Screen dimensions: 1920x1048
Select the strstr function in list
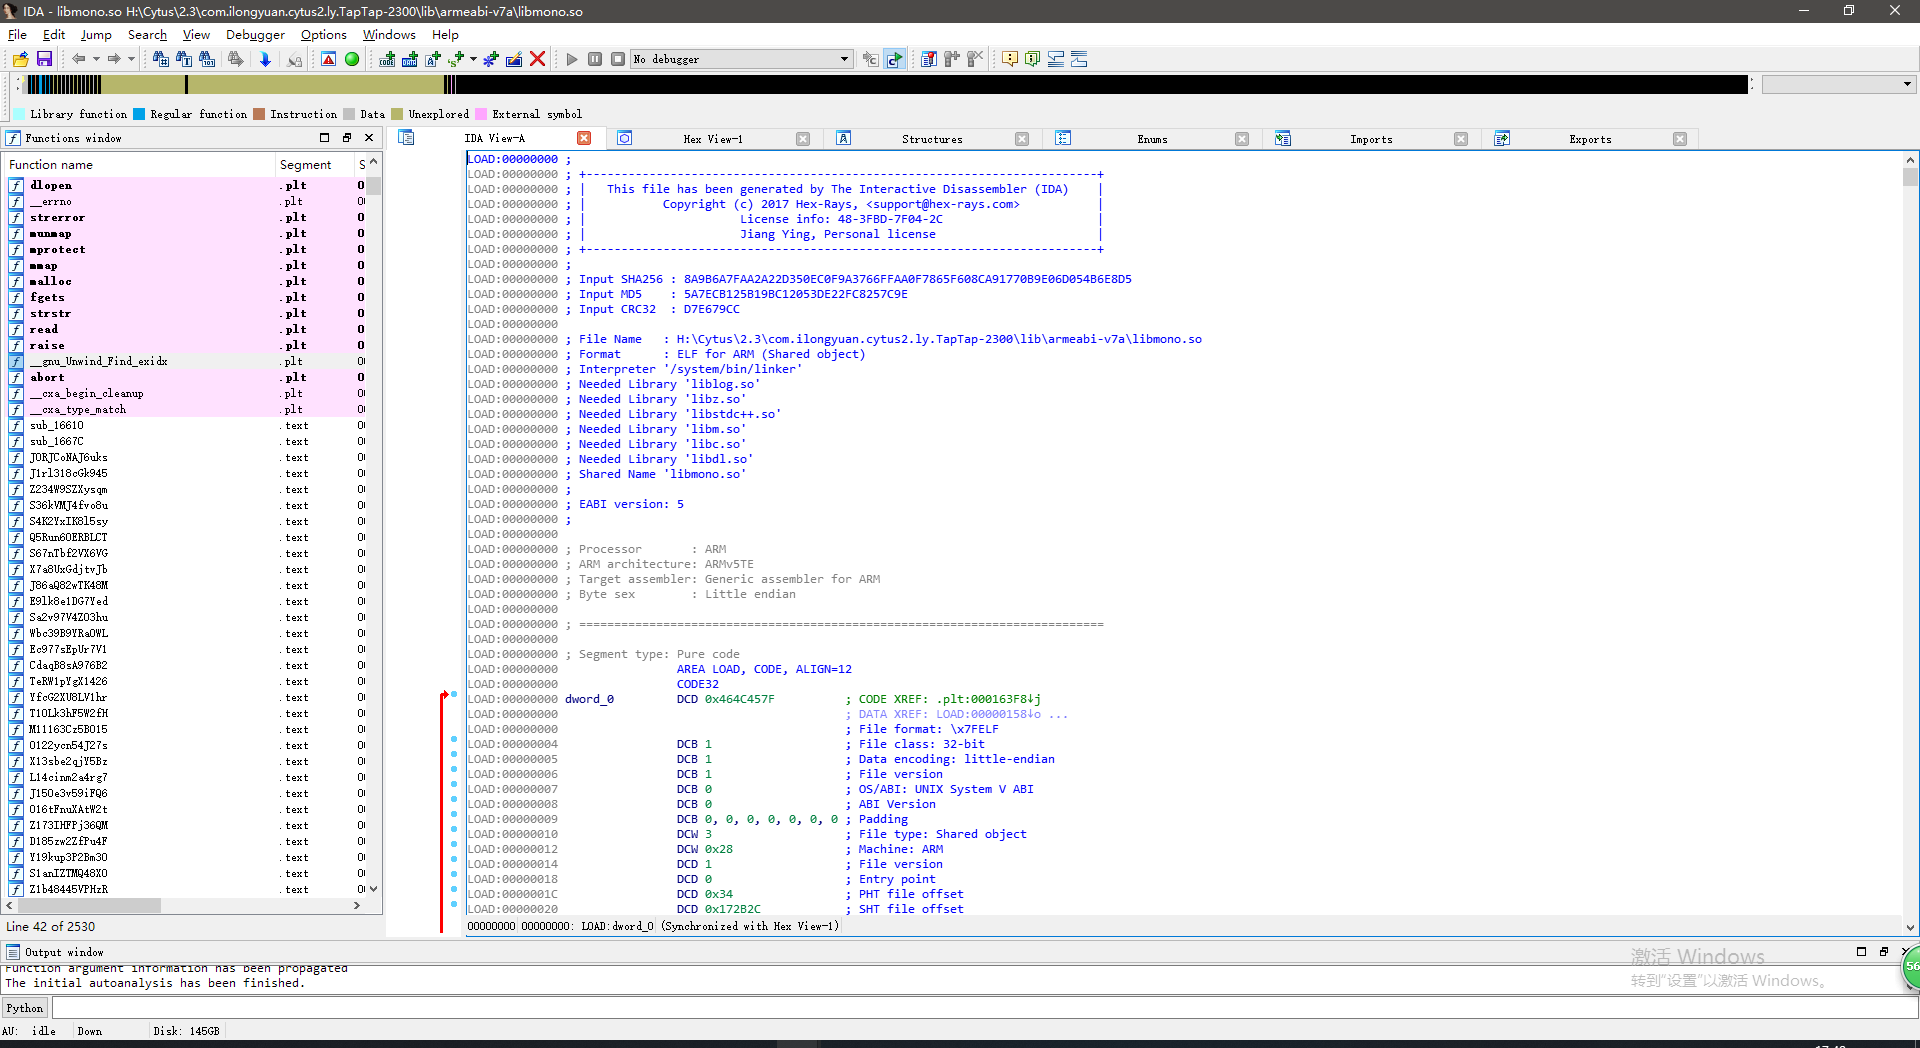[50, 313]
